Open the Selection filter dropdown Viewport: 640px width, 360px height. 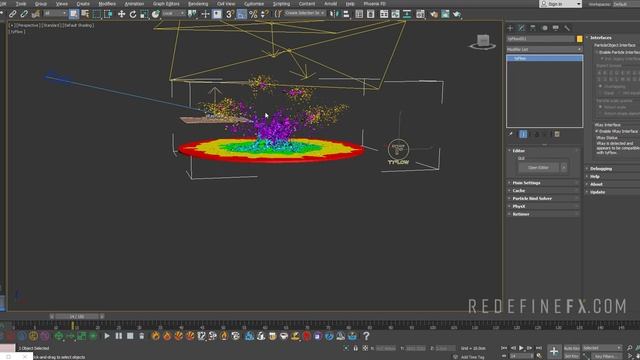pos(55,14)
